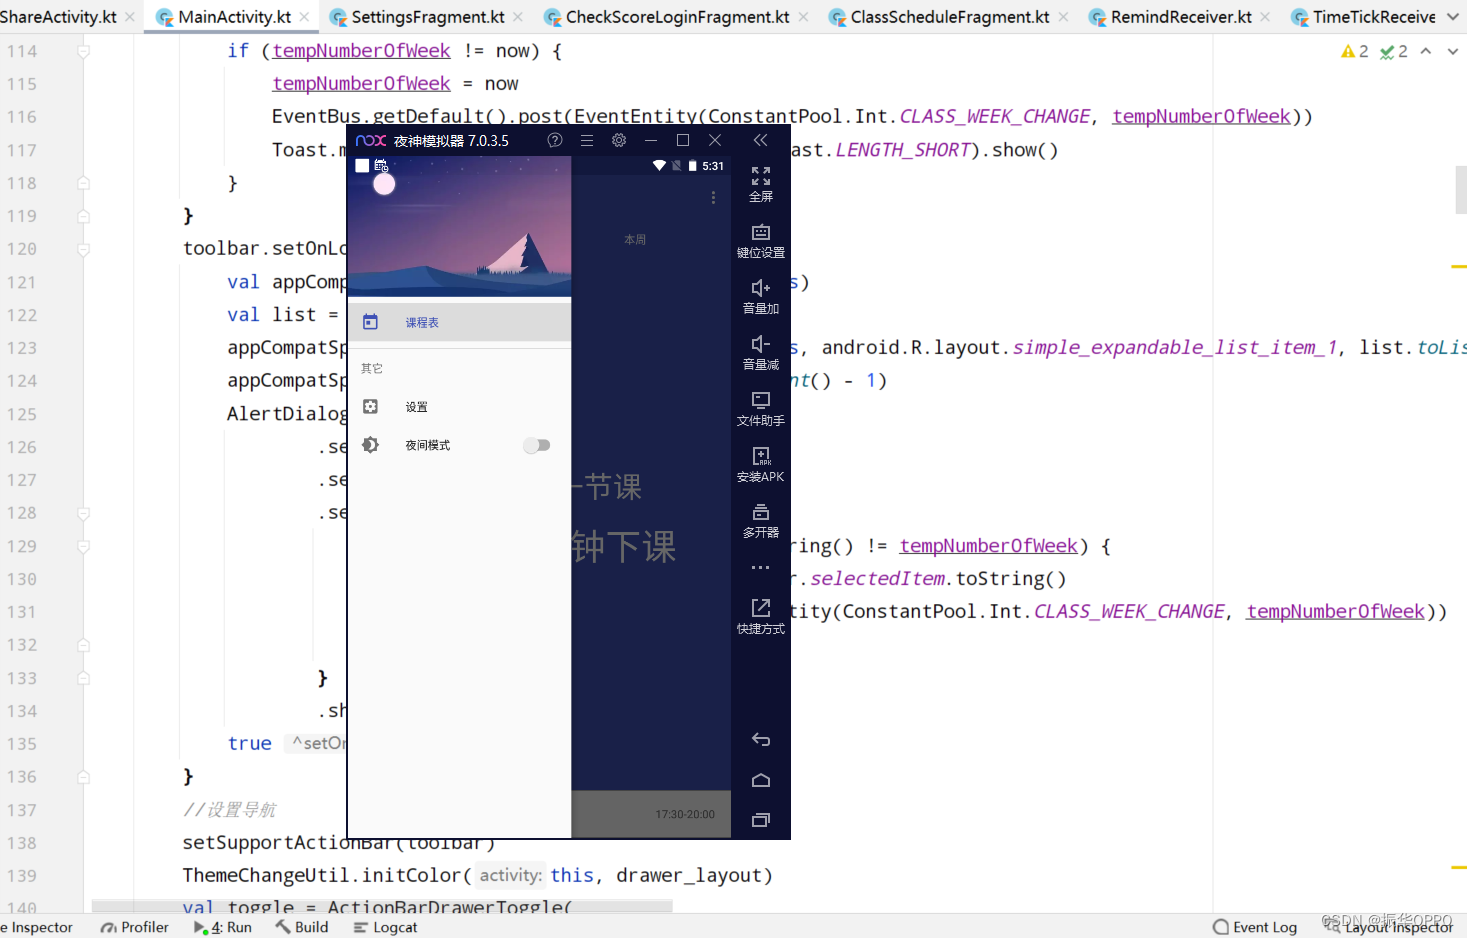
Task: Close the SettingsFragment.kt tab
Action: [x=518, y=17]
